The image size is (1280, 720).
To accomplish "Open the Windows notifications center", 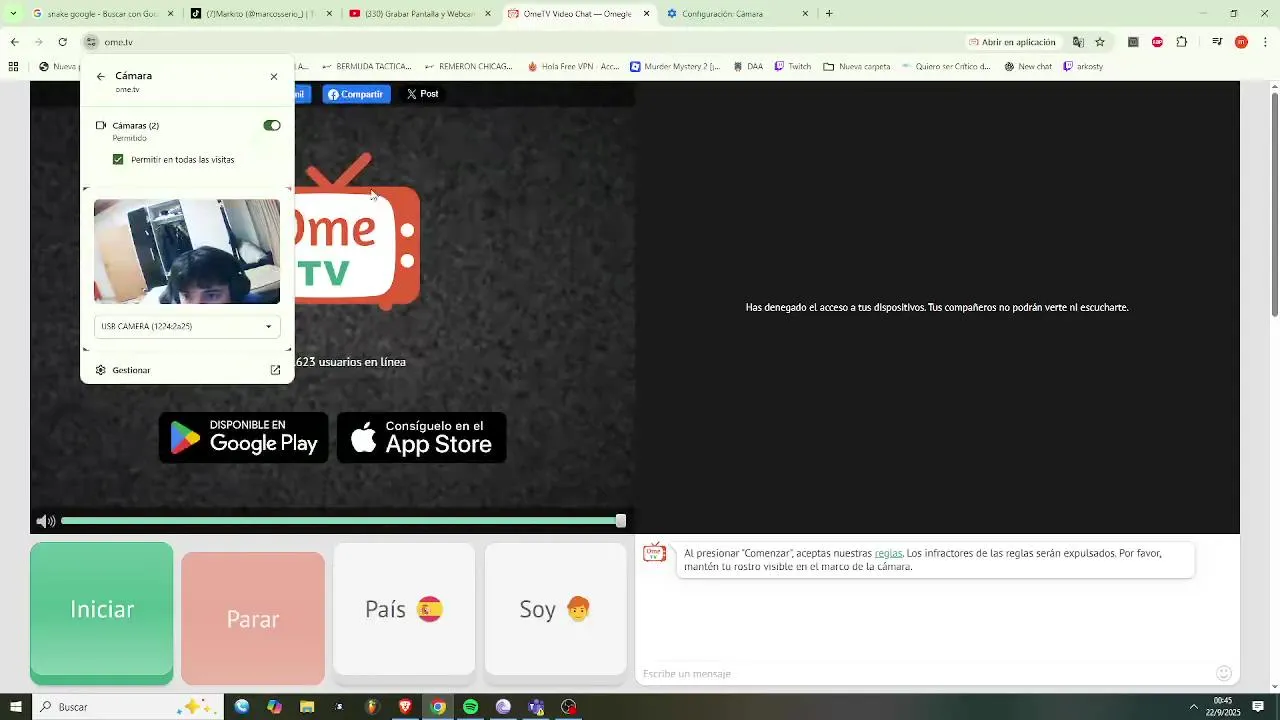I will click(x=1258, y=707).
